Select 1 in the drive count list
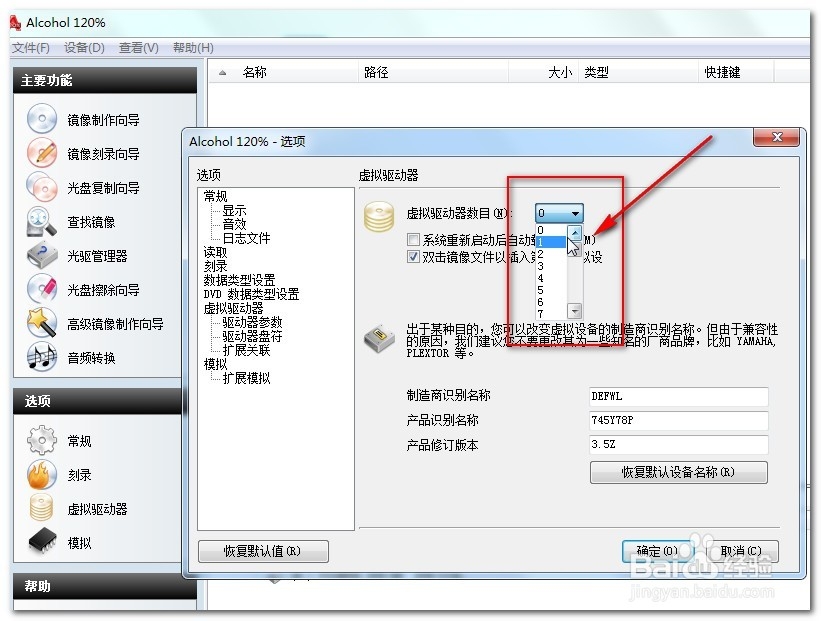This screenshot has width=821, height=621. point(551,242)
